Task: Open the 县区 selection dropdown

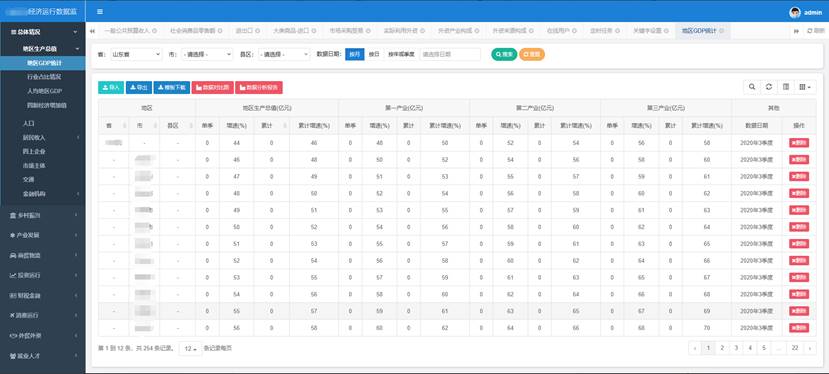Action: [x=284, y=54]
